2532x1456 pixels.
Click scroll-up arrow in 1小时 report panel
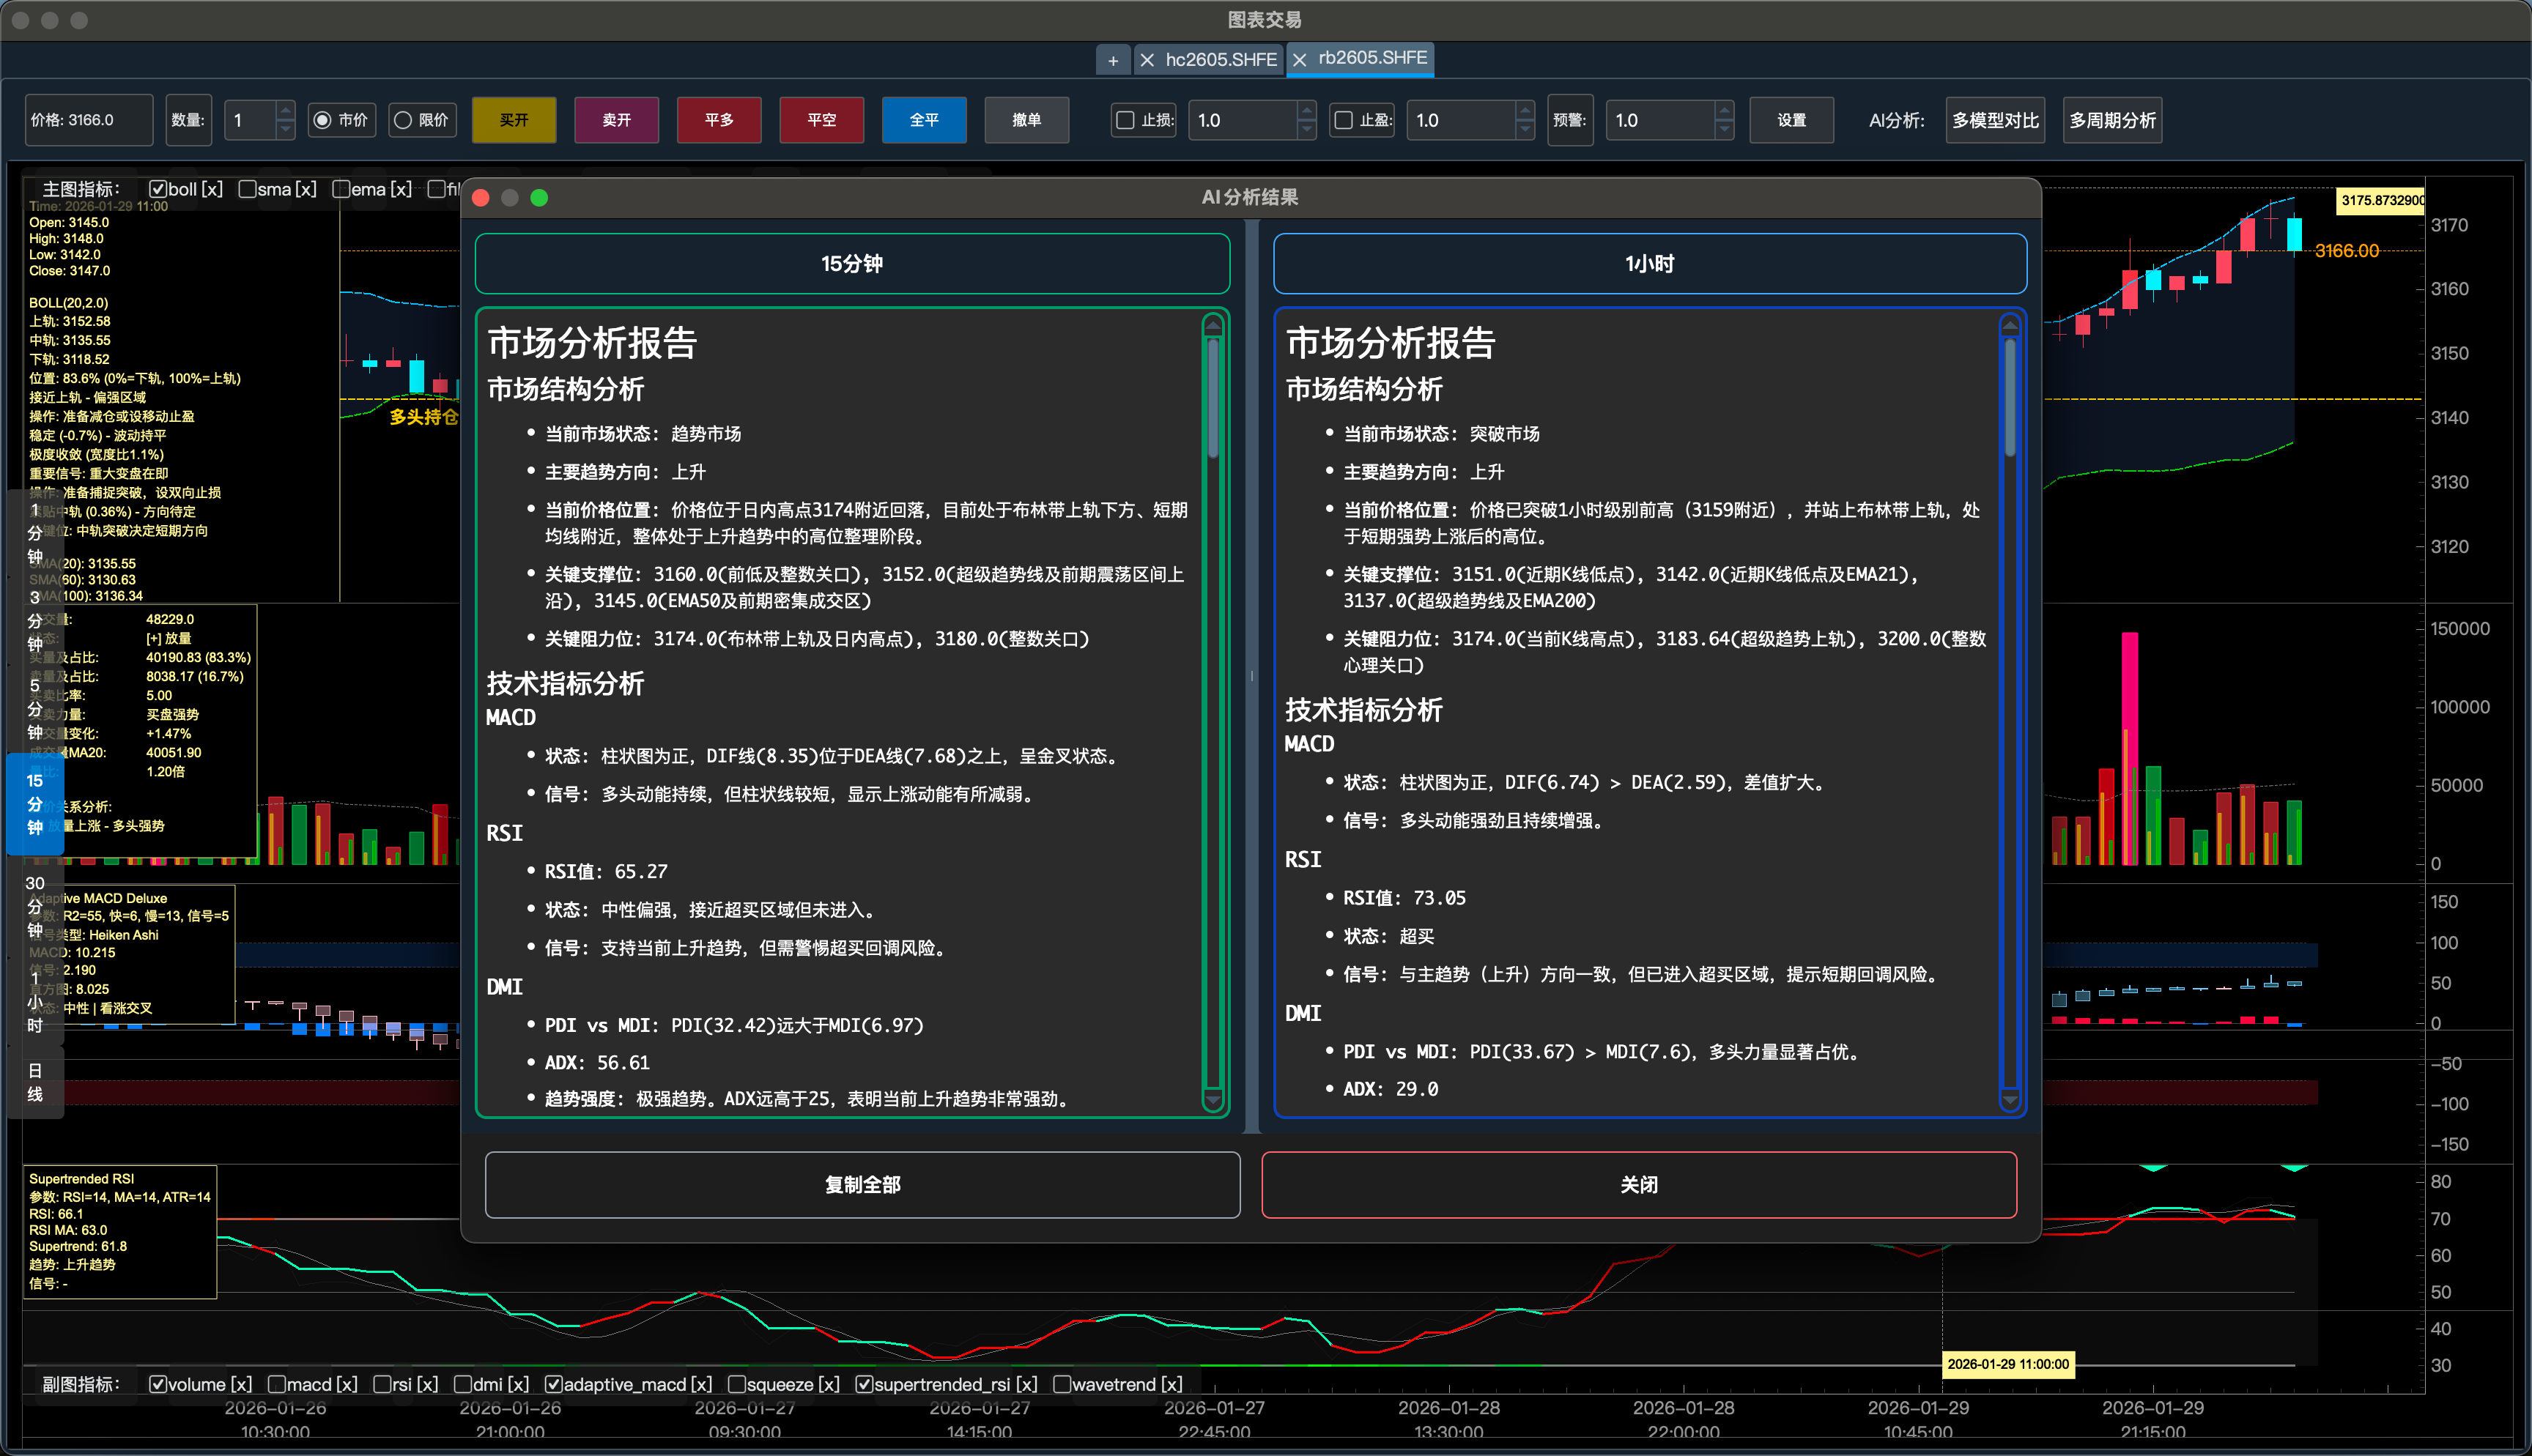[2010, 326]
